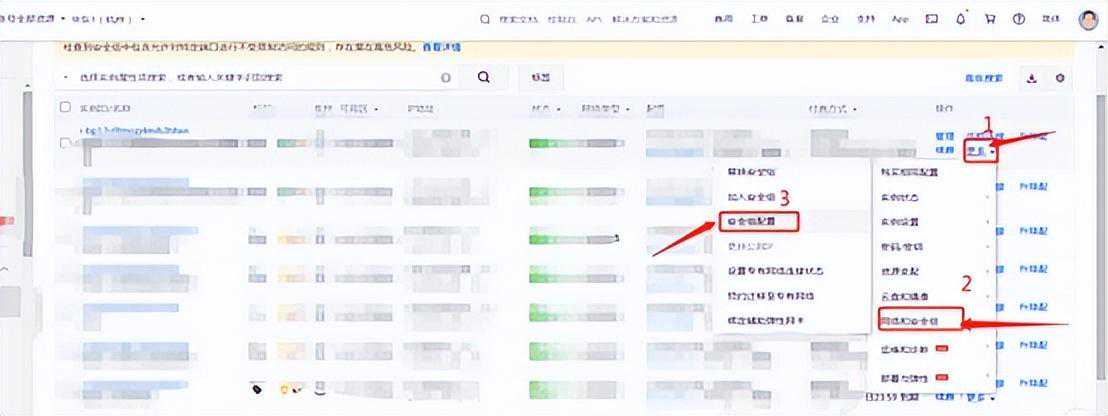This screenshot has width=1108, height=416.
Task: Click the download export icon above table
Action: [x=1032, y=78]
